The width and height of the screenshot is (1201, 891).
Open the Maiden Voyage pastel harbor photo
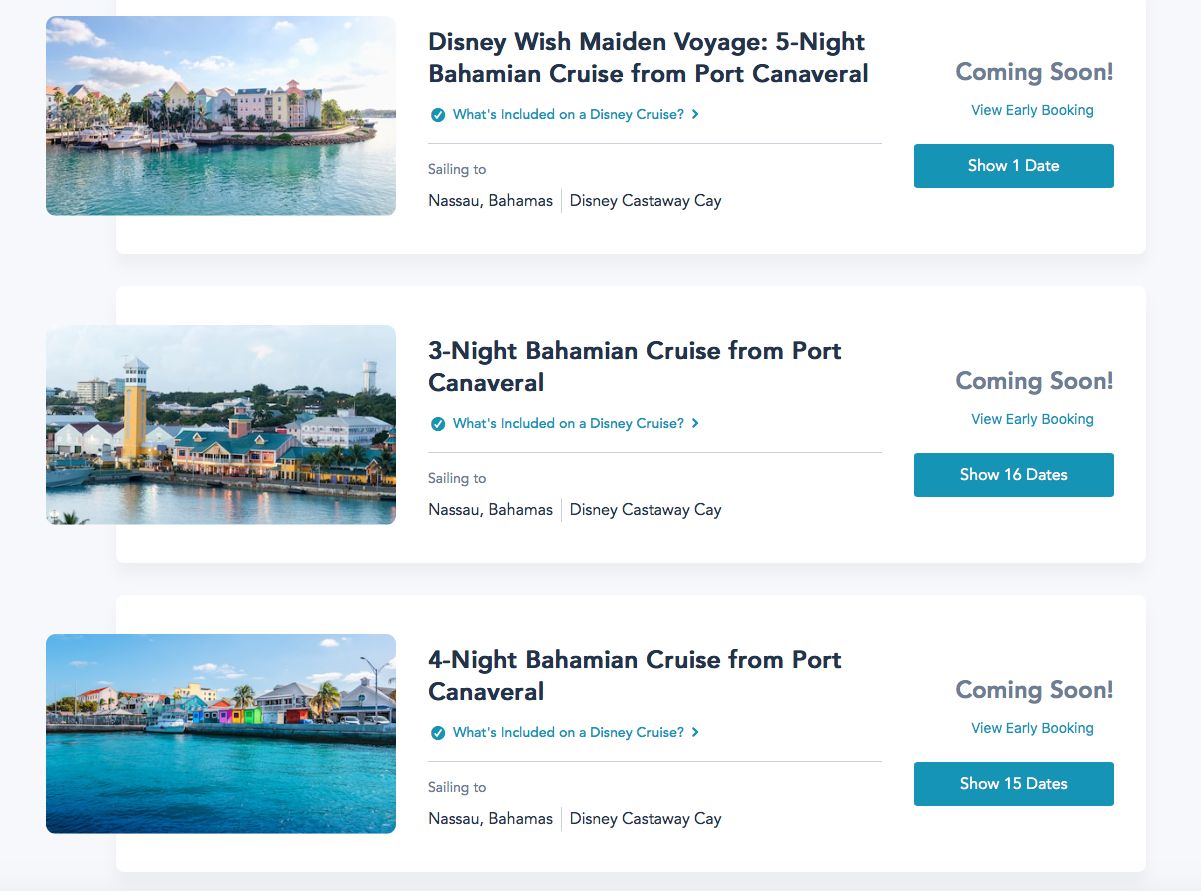pyautogui.click(x=221, y=116)
